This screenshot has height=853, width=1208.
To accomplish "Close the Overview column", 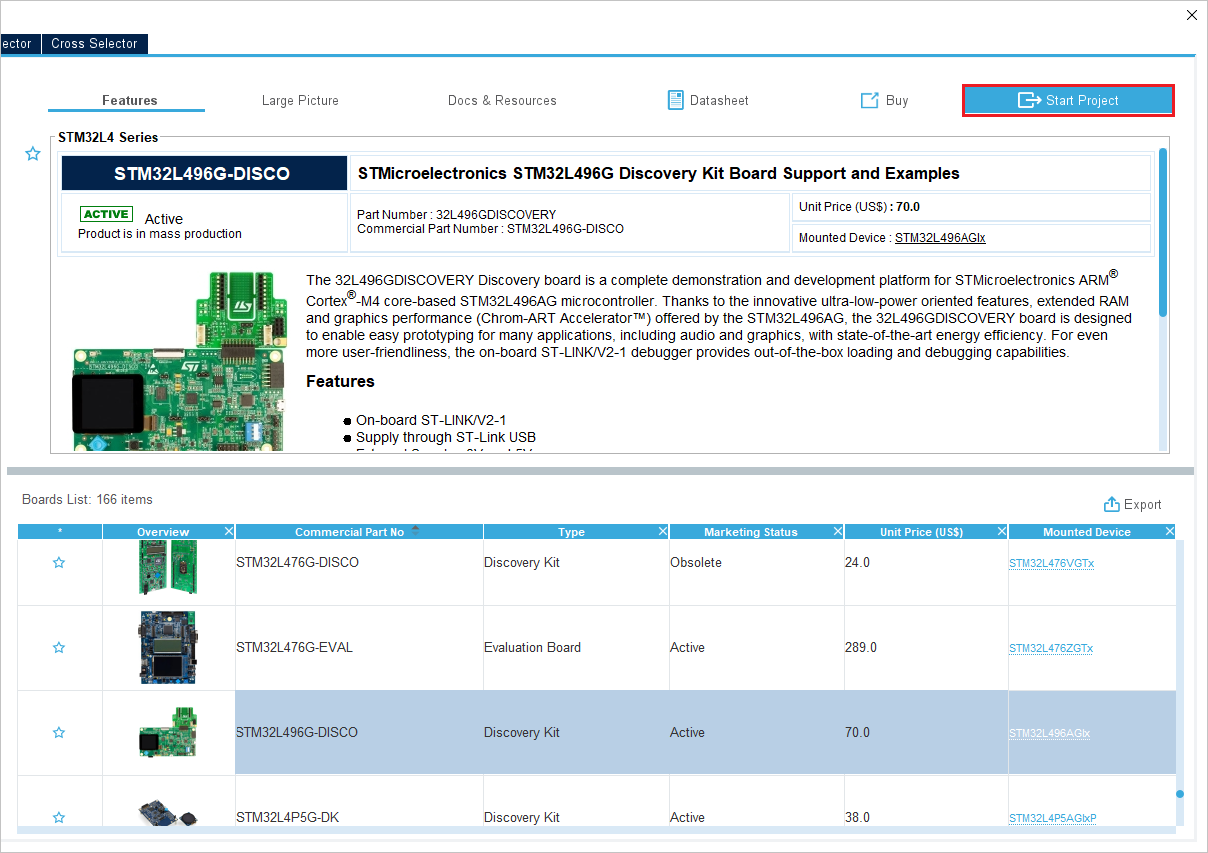I will [x=229, y=531].
